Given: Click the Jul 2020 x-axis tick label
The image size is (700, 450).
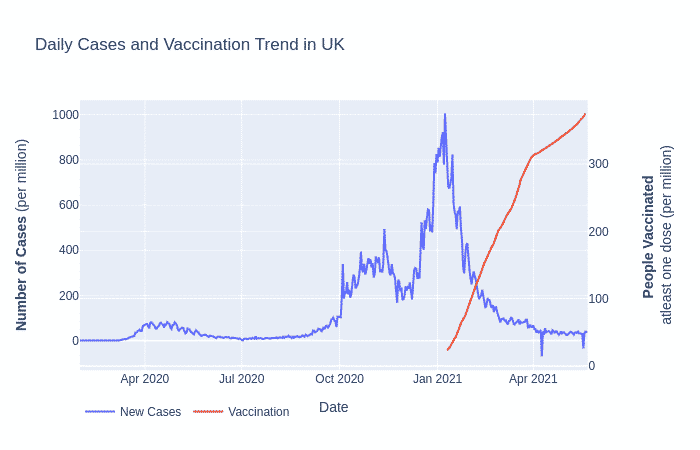Looking at the screenshot, I should (241, 379).
